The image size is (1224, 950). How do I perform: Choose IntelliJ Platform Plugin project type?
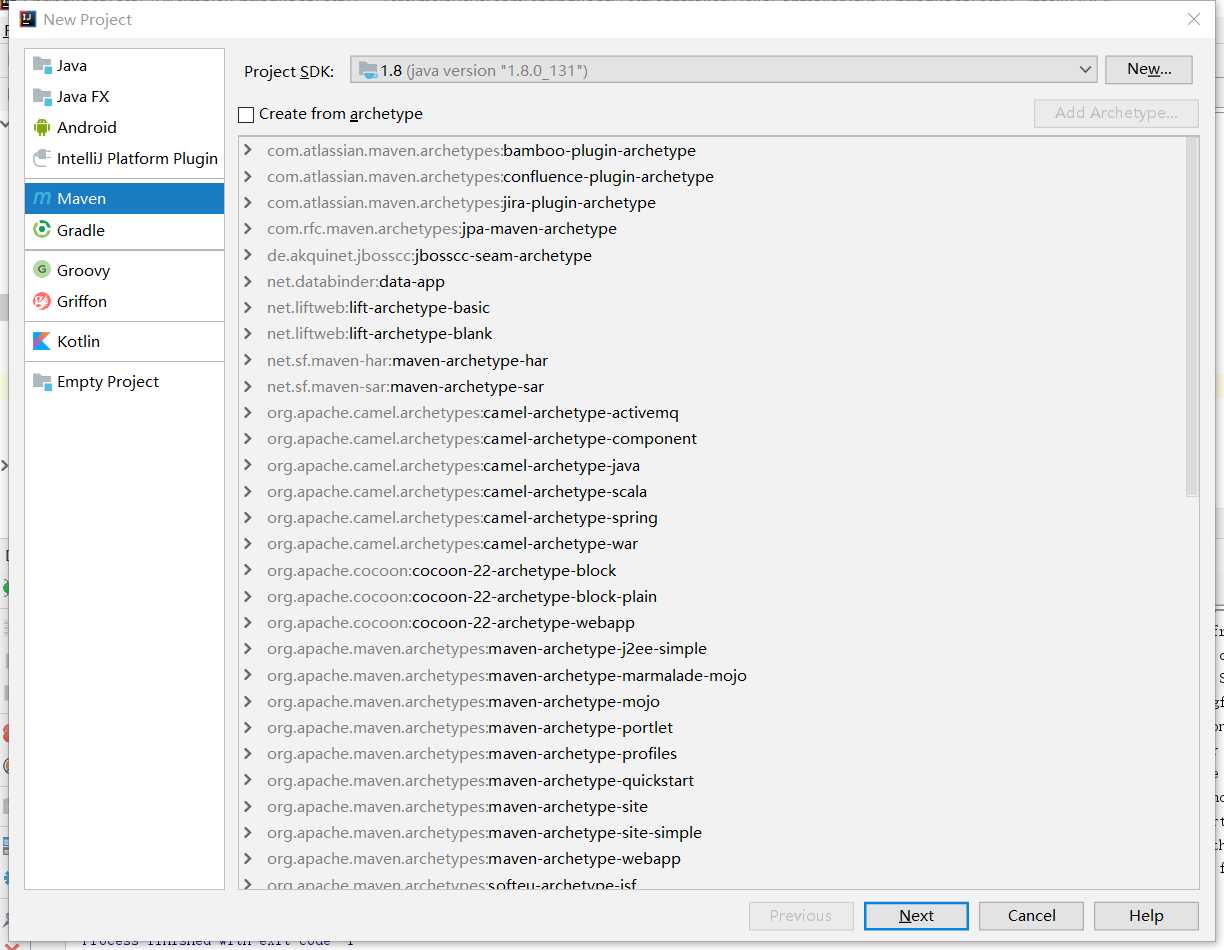click(x=124, y=158)
